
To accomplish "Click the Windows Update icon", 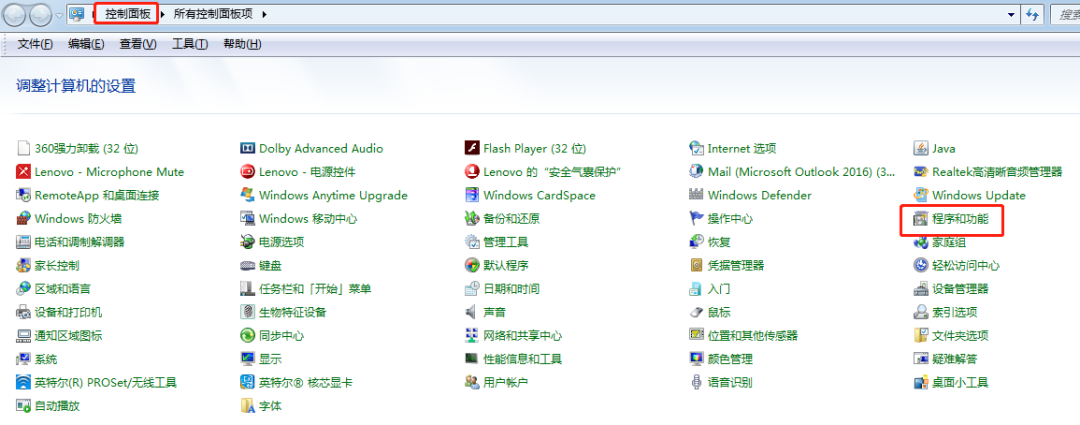I will [x=921, y=196].
